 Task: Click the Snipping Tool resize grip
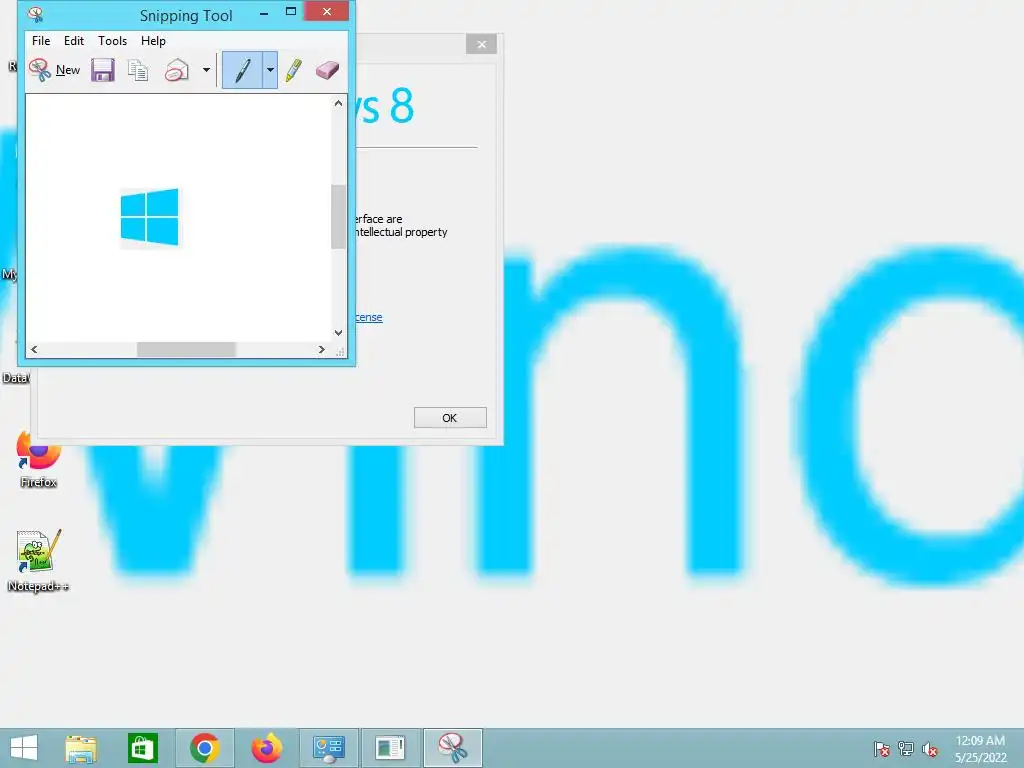coord(340,351)
